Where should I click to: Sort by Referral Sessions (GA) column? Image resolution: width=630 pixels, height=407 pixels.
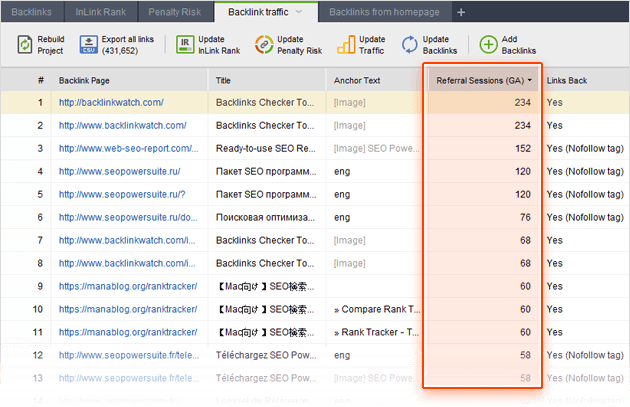click(484, 79)
